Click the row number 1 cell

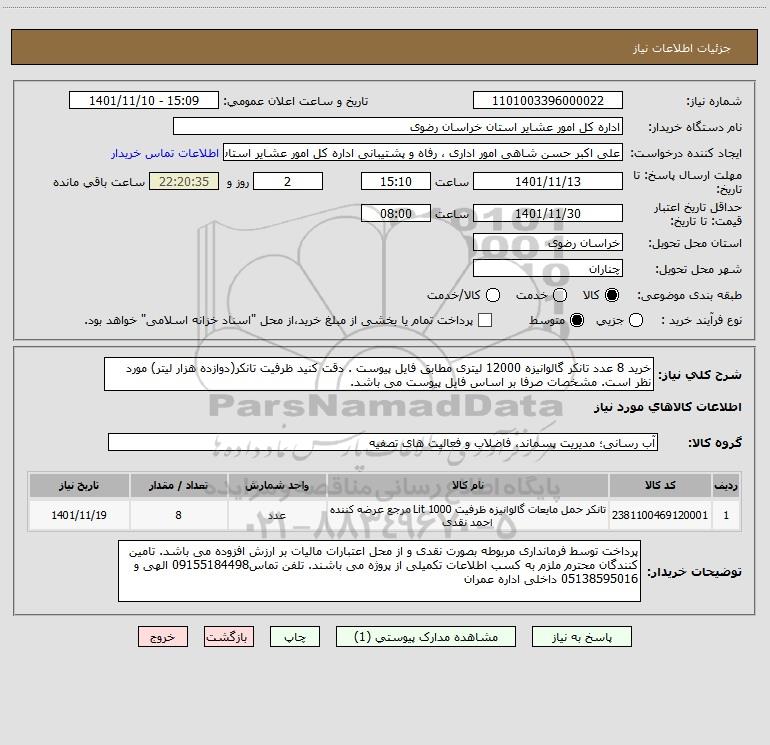[726, 515]
